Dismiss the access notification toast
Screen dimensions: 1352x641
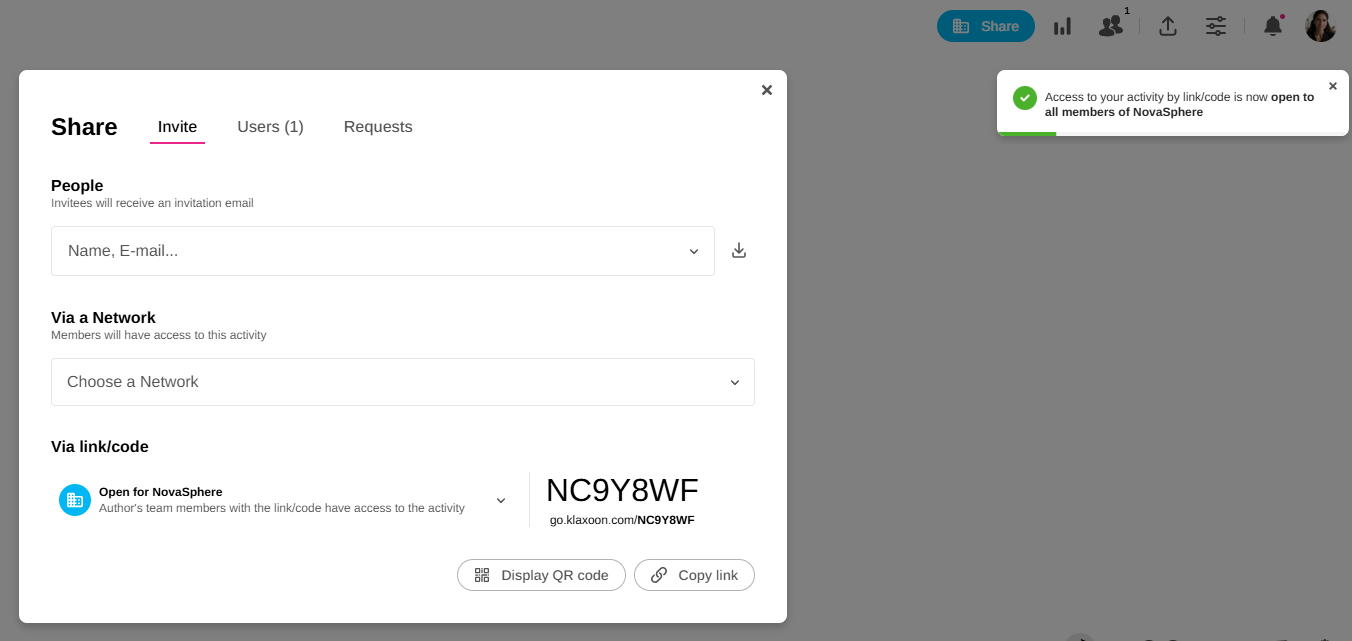1332,86
